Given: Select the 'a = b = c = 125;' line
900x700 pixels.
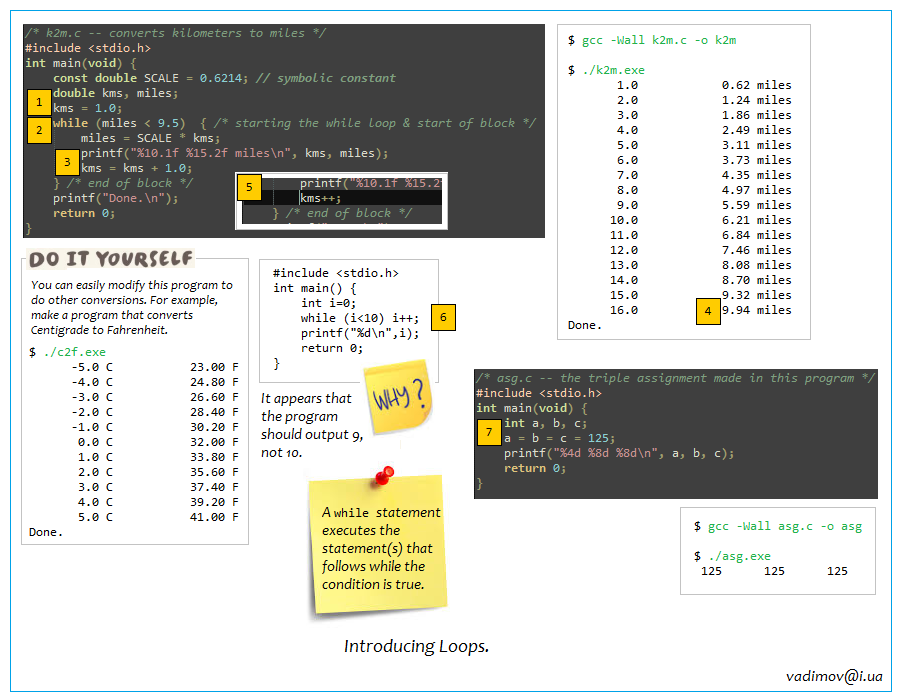Looking at the screenshot, I should (560, 438).
